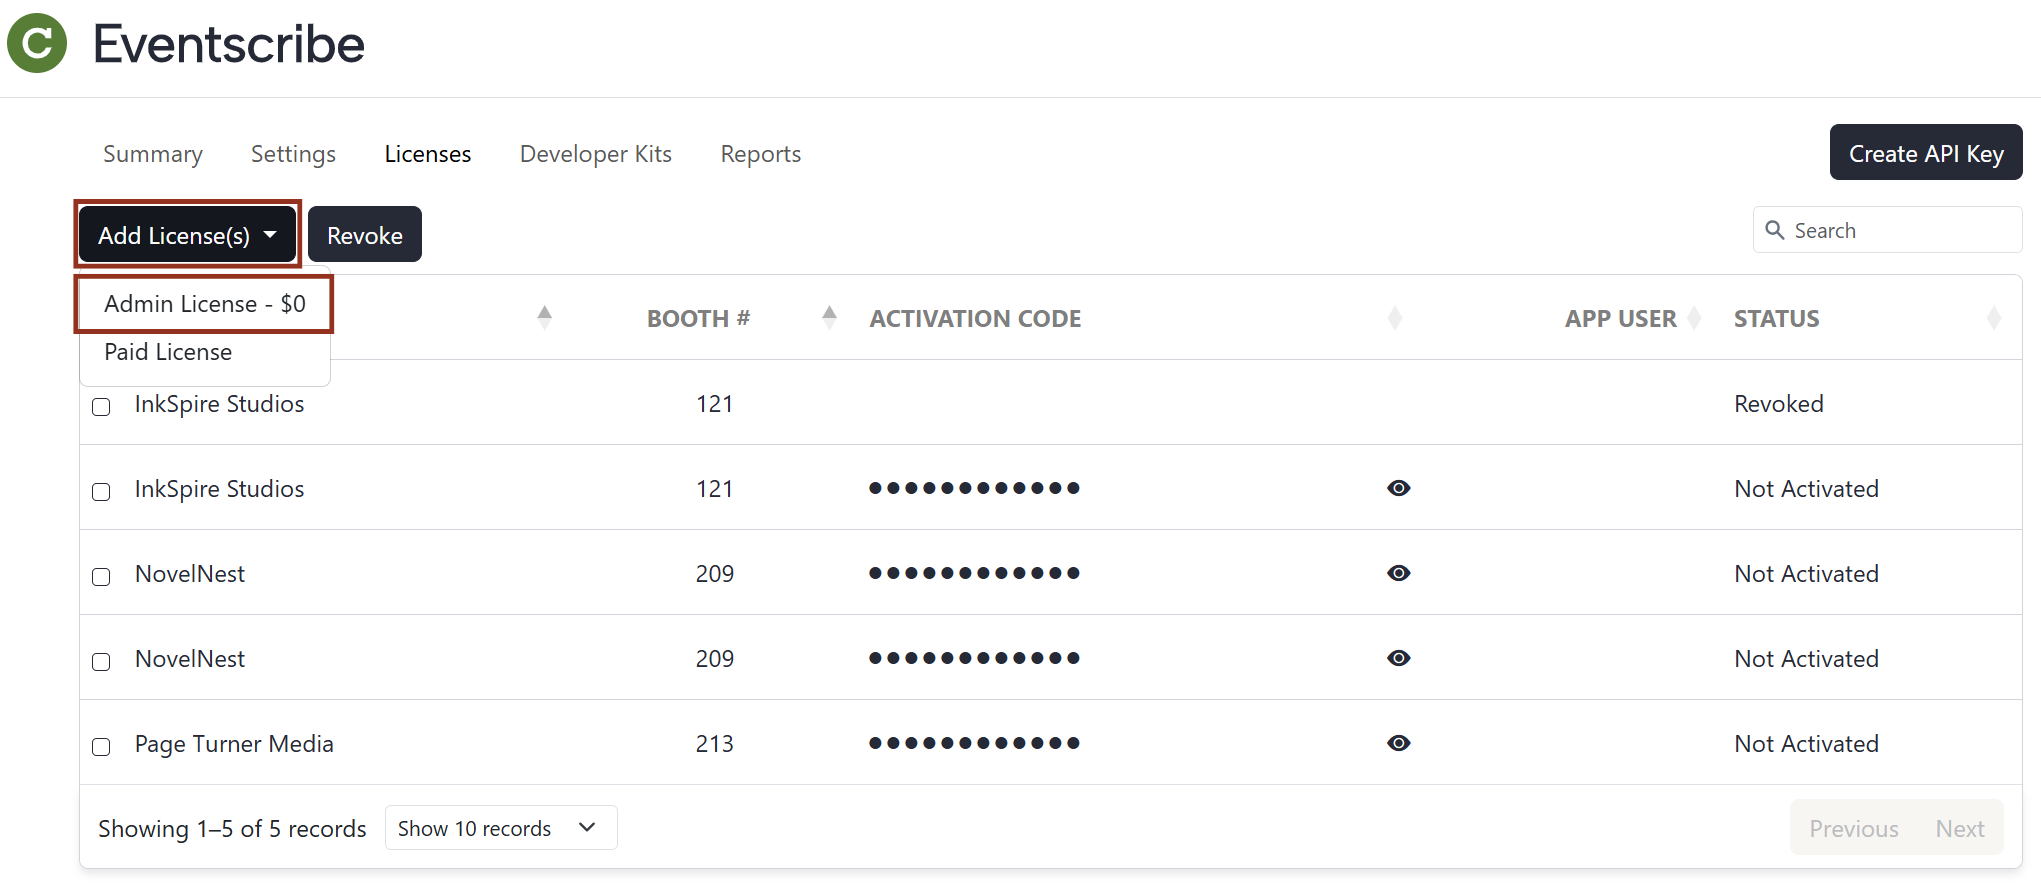
Task: Choose Admin License - $0 option
Action: tap(205, 304)
